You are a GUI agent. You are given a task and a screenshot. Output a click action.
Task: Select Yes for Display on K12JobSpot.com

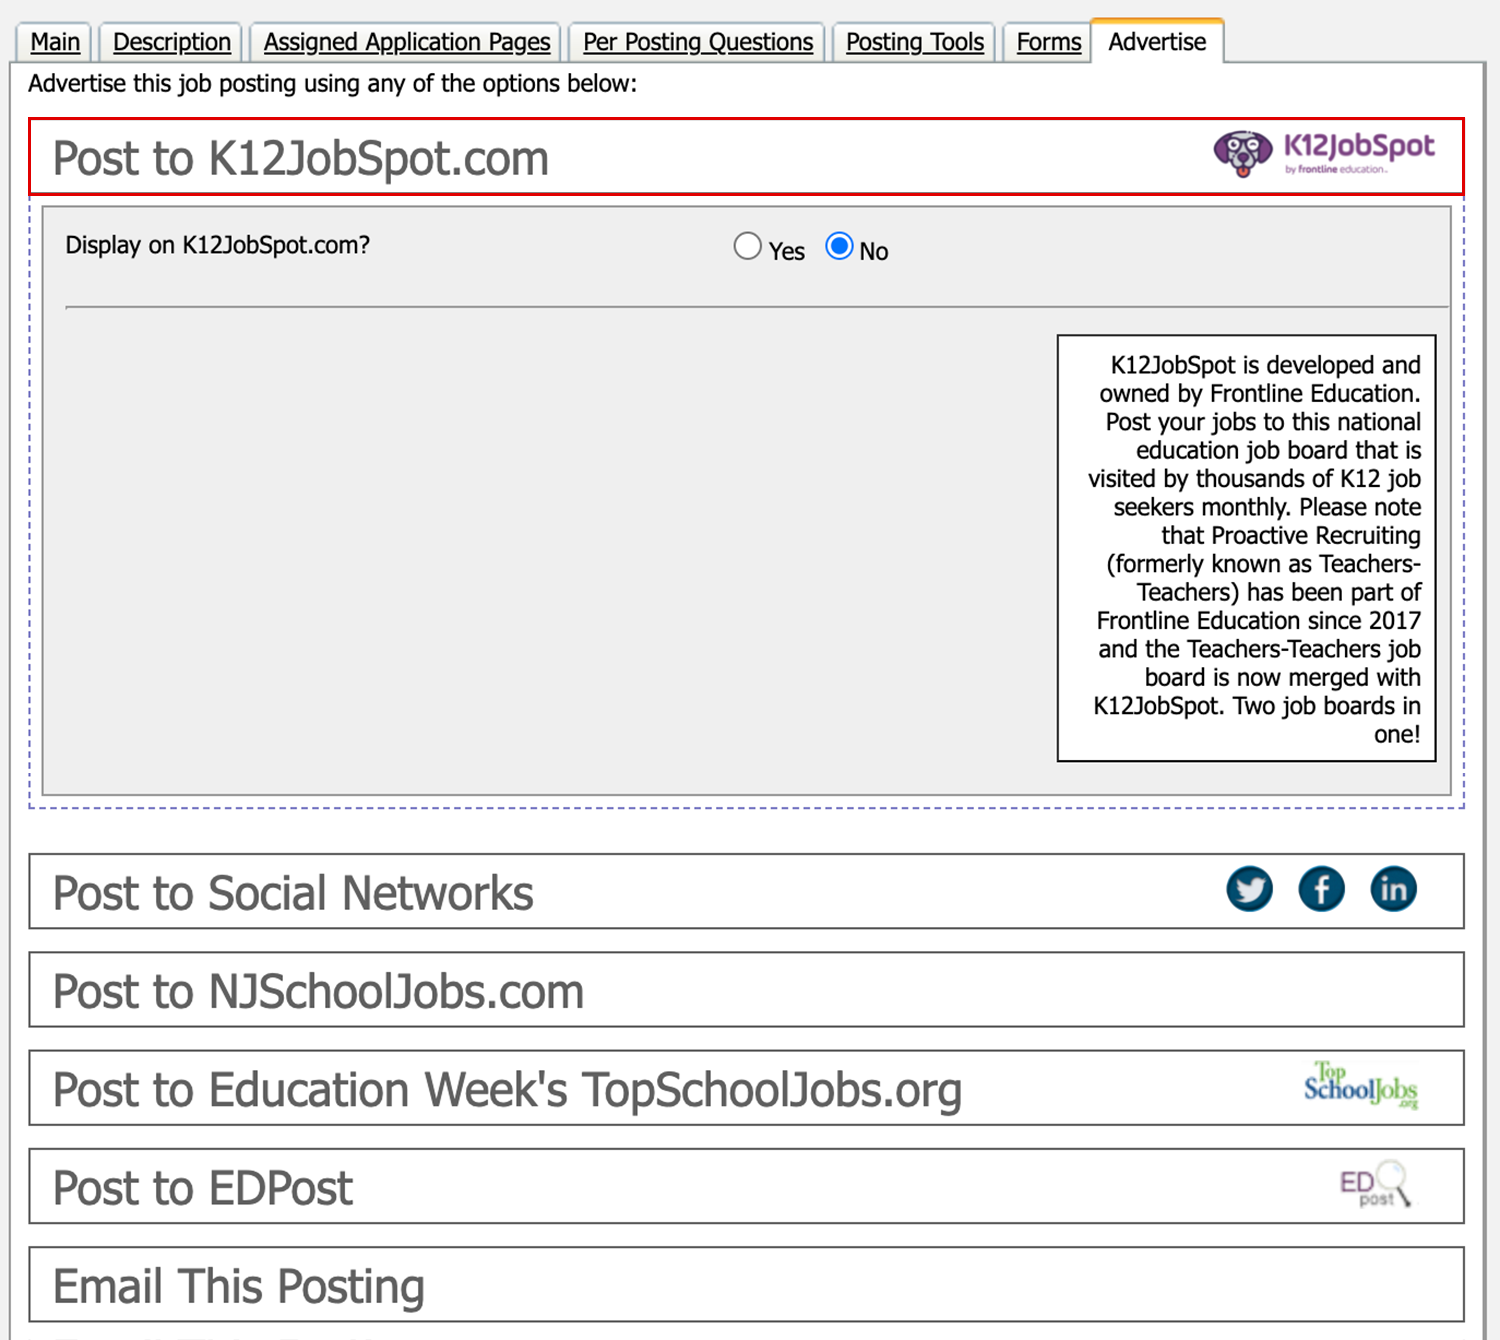pos(747,246)
